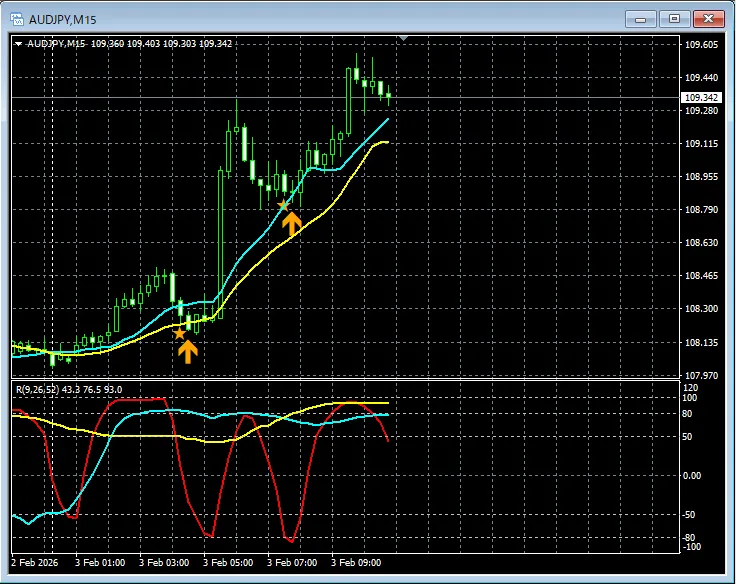
Task: Select the orange star marker near 108.80
Action: (x=283, y=205)
